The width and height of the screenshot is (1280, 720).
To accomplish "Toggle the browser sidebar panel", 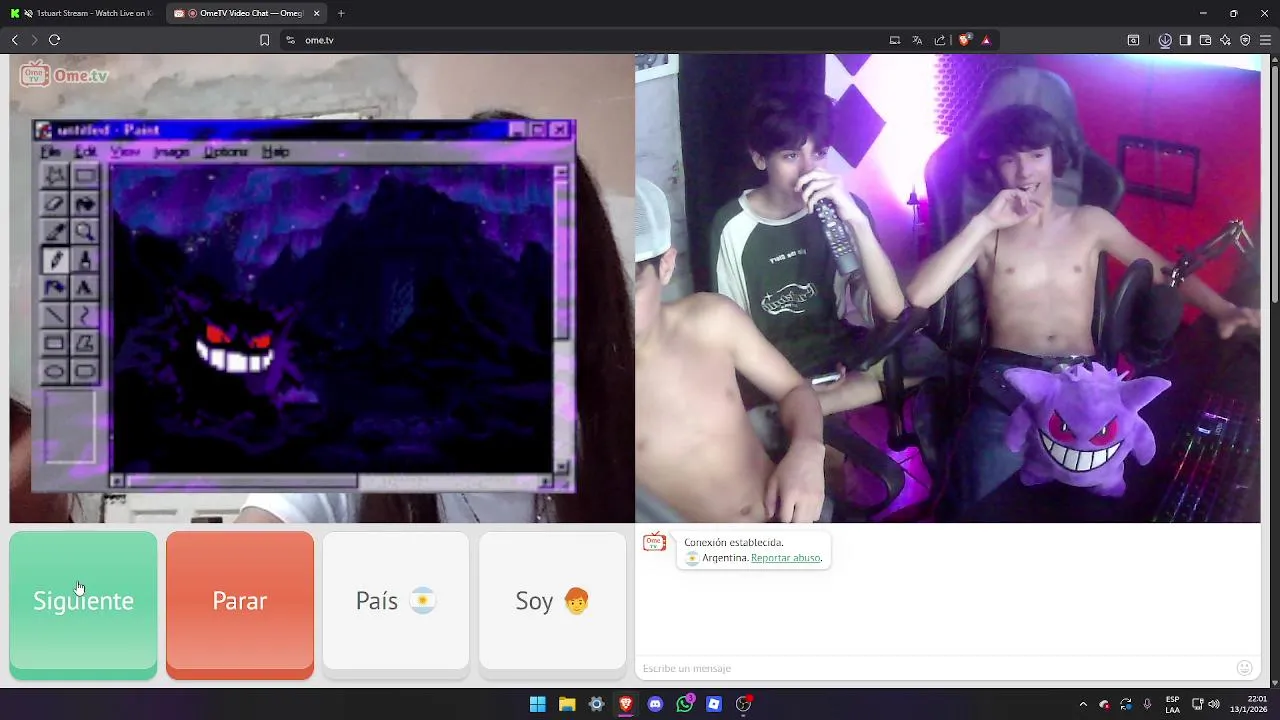I will click(1185, 40).
